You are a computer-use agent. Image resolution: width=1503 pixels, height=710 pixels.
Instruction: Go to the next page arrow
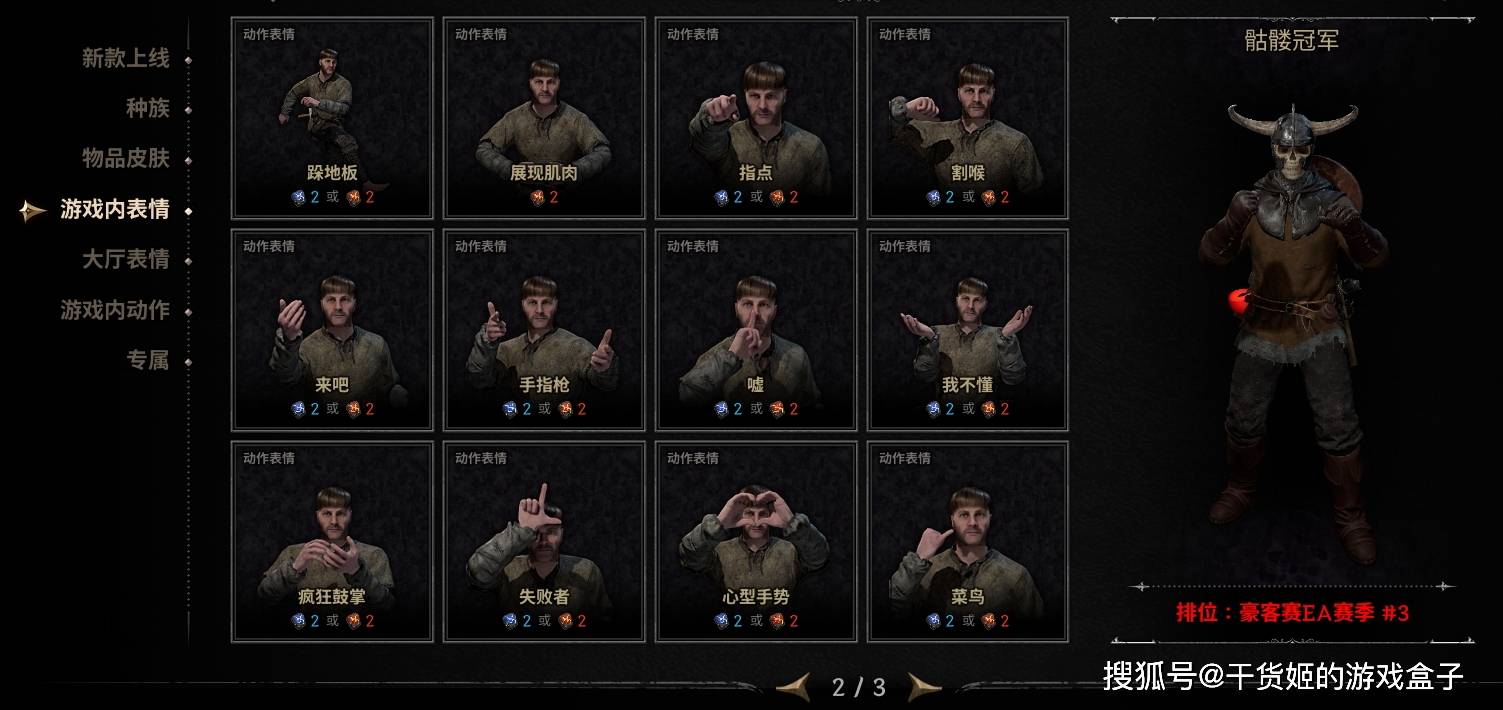[924, 687]
